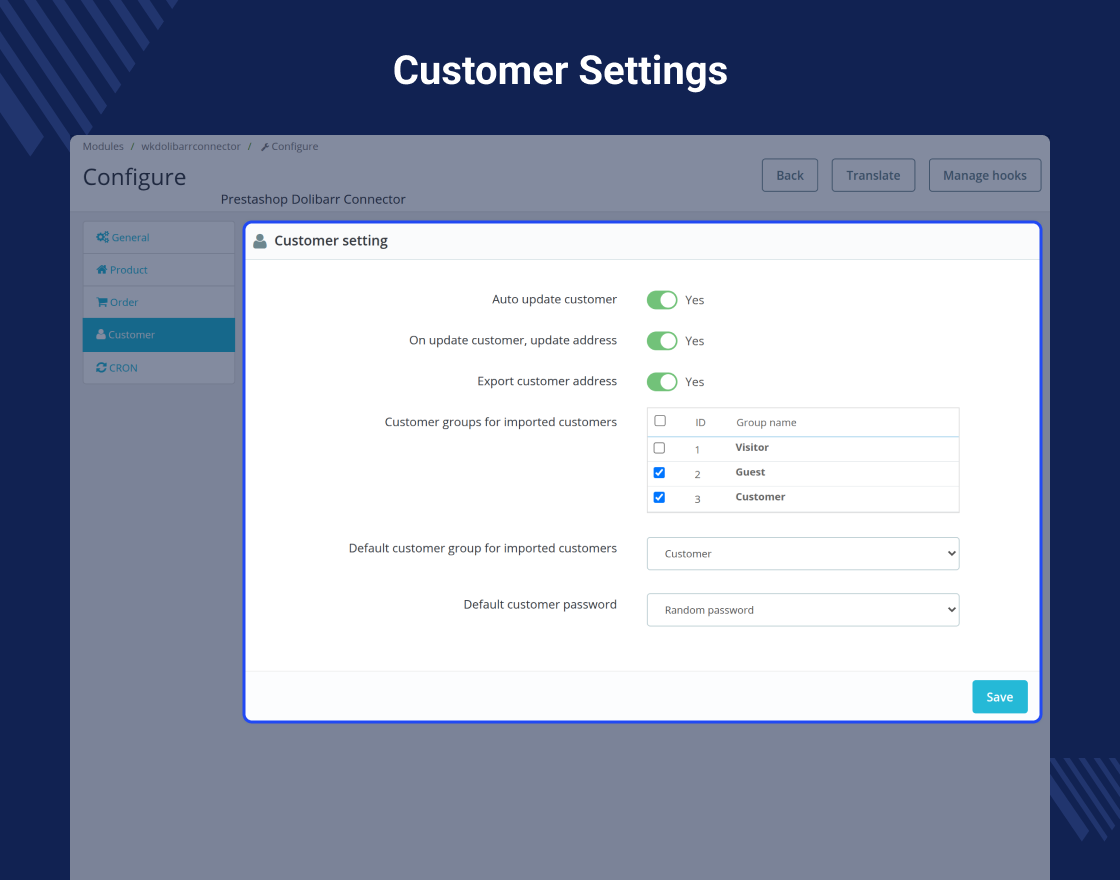Open the CRON settings tab

click(x=159, y=368)
